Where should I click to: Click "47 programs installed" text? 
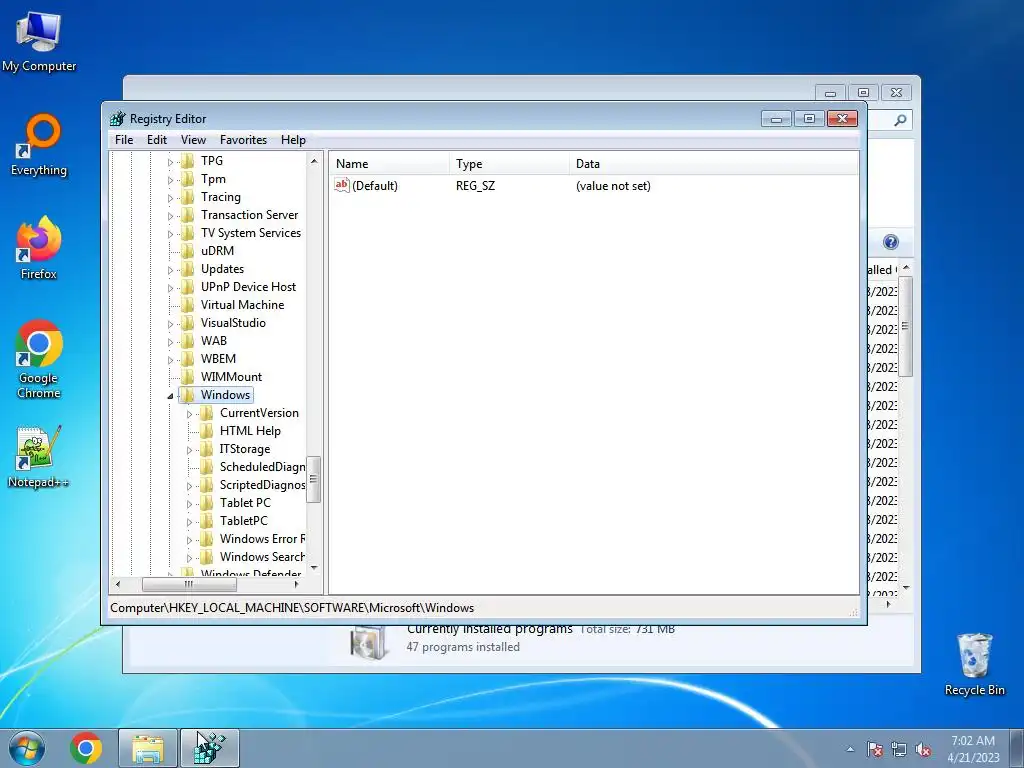(x=463, y=647)
